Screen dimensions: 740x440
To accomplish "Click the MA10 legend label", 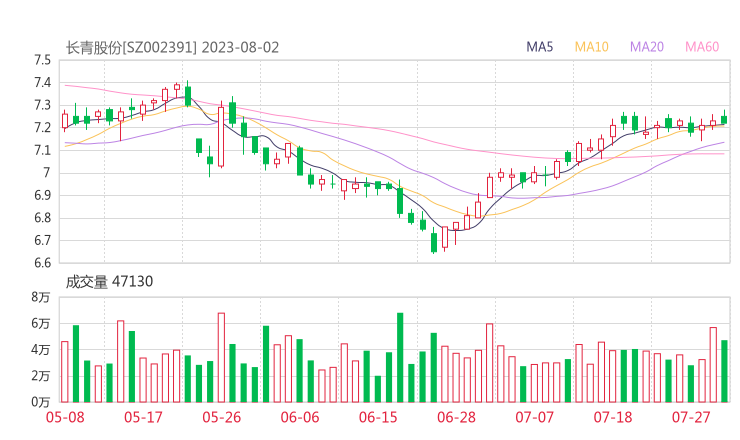I will click(x=591, y=47).
